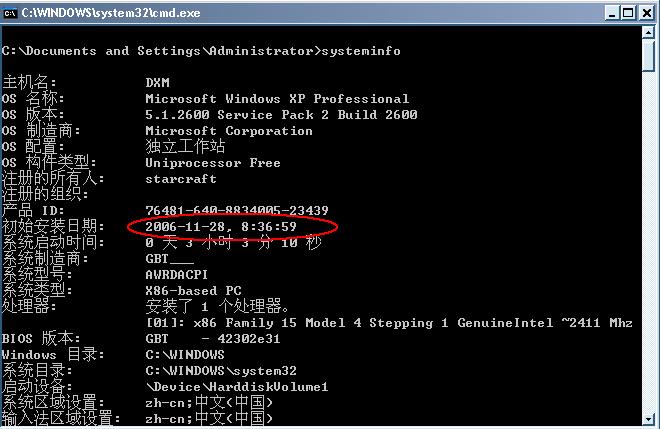Click the 5.1.2600 Service Pack 2 version line
The image size is (660, 429).
click(281, 115)
